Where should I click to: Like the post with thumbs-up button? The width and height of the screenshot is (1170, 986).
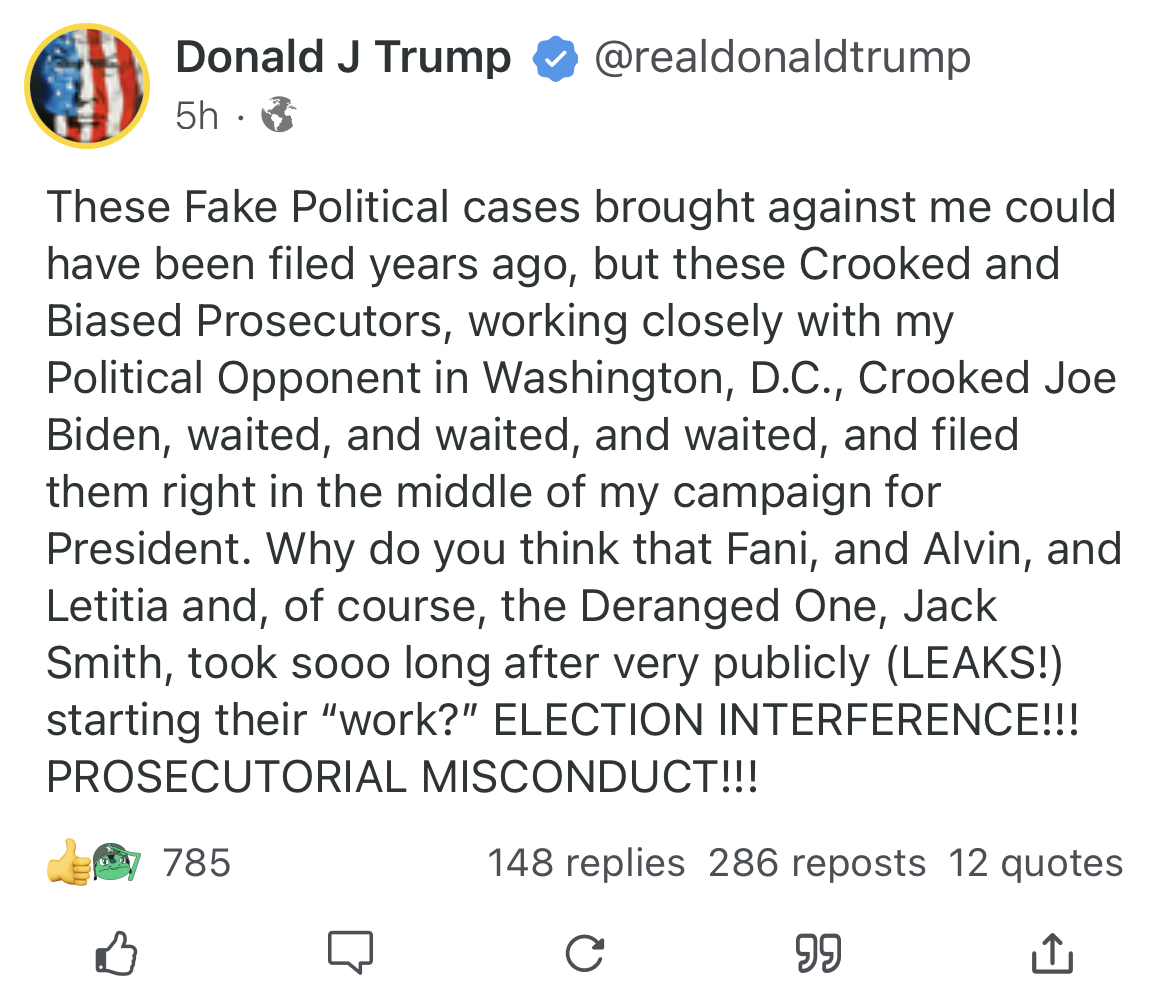116,953
